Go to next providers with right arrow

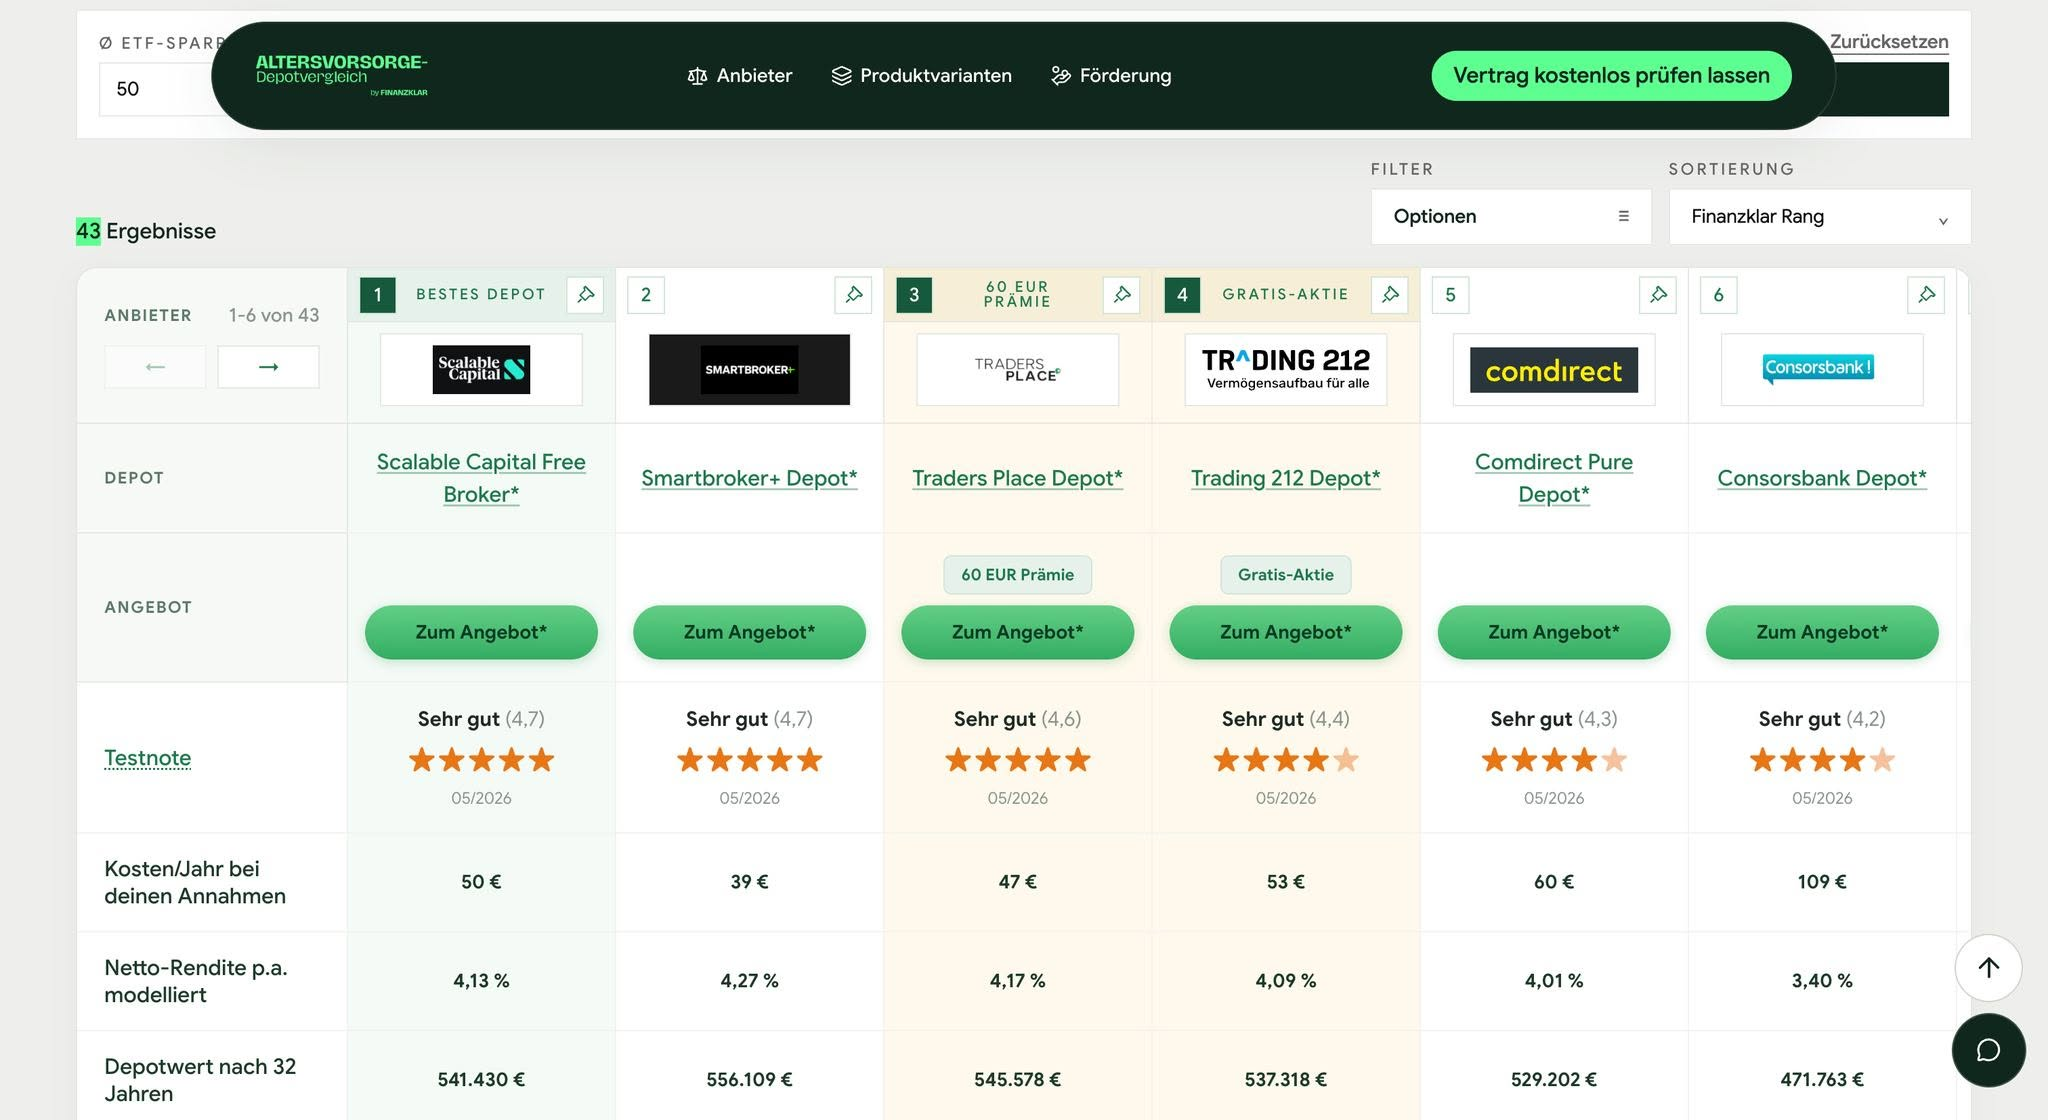(268, 367)
